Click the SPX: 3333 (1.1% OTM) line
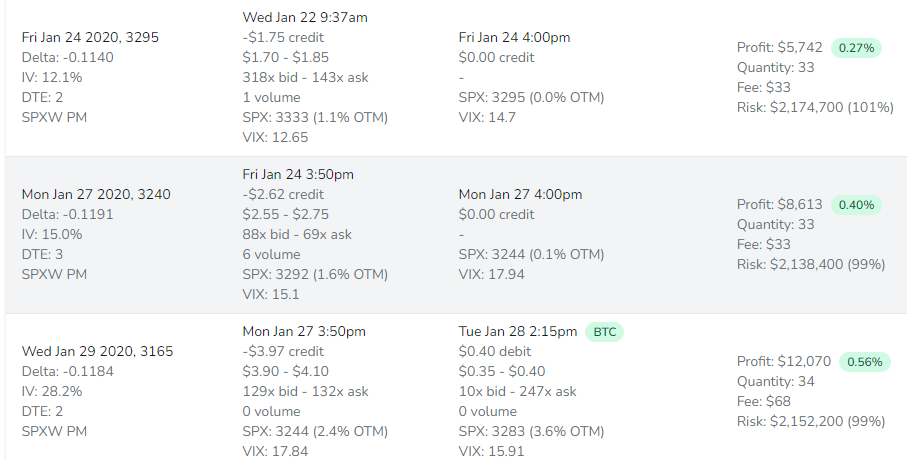The height and width of the screenshot is (461, 907). (315, 117)
